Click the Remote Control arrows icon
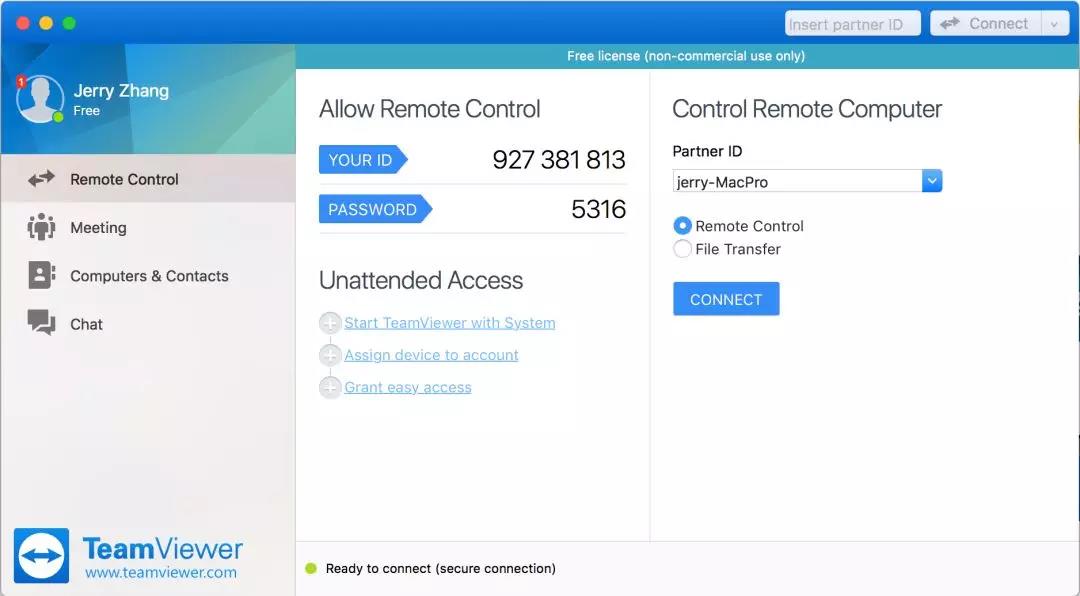Screen dimensions: 1080x596 coord(41,179)
